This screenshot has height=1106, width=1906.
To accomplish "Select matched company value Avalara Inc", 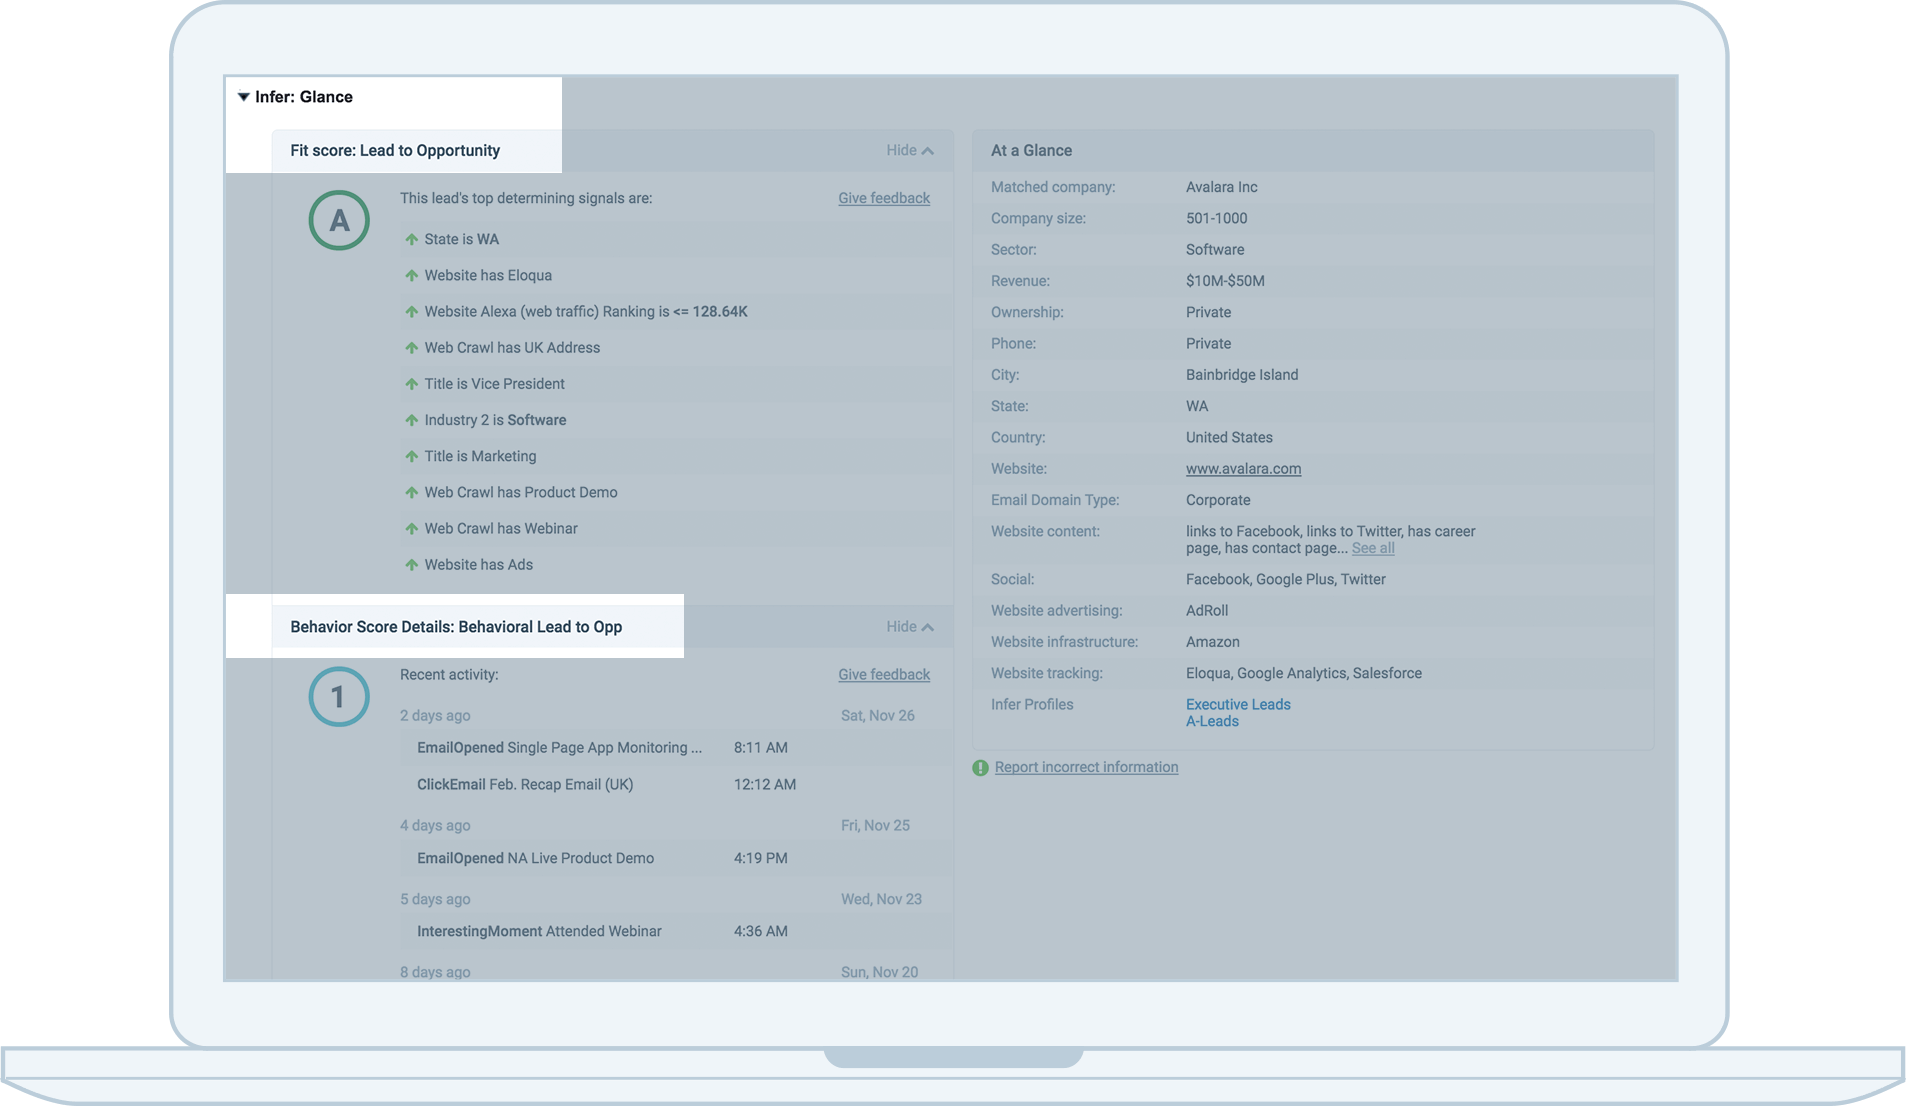I will point(1221,188).
